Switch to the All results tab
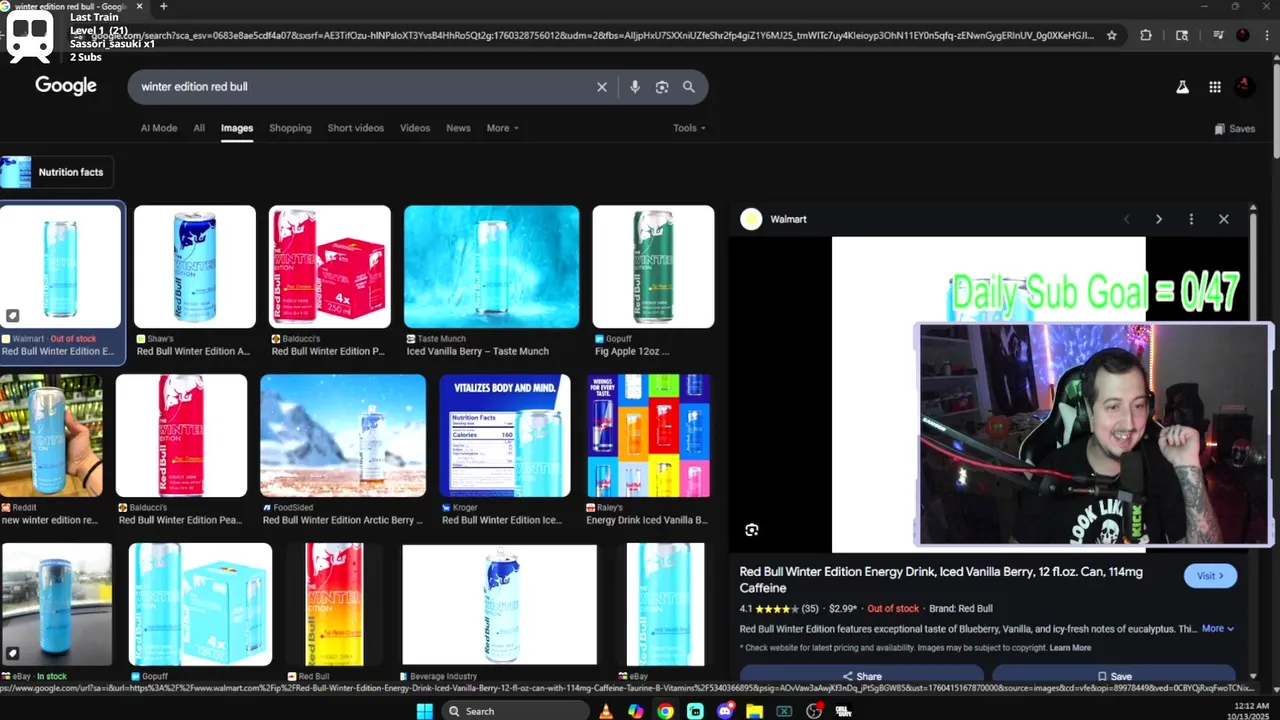The height and width of the screenshot is (720, 1280). 199,128
